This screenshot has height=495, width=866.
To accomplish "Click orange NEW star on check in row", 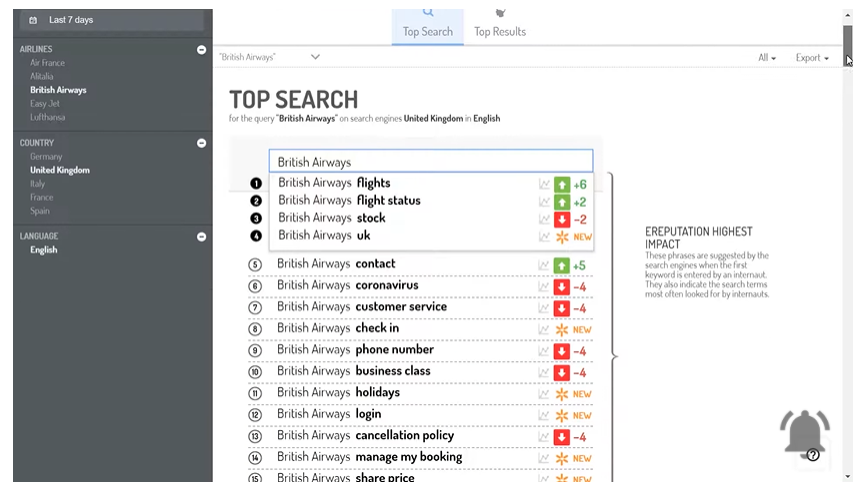I will (562, 330).
